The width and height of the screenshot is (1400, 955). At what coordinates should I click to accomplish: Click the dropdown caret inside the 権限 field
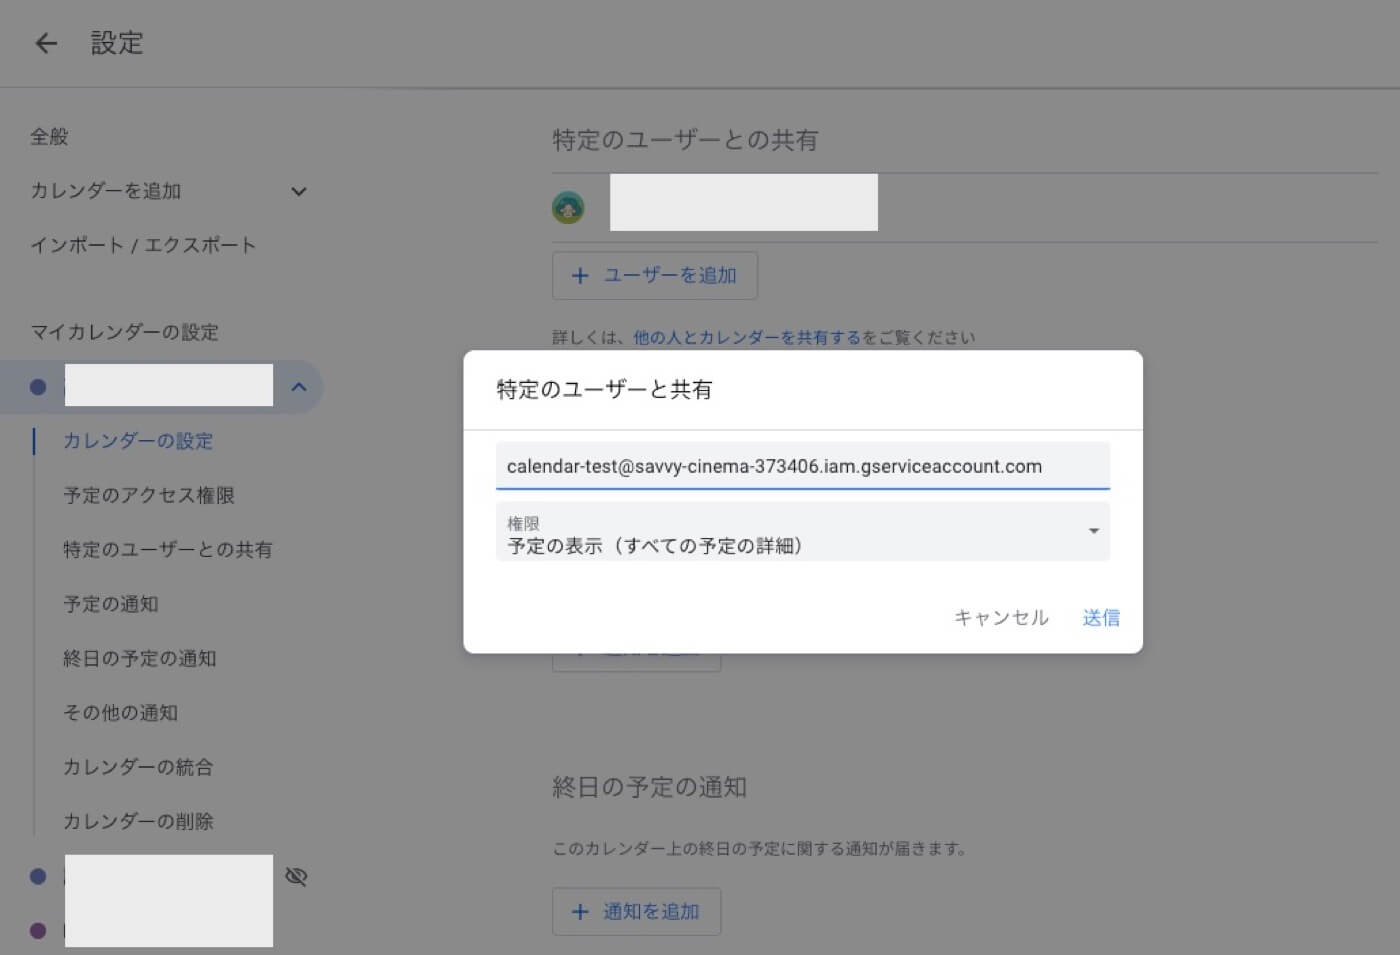tap(1094, 531)
